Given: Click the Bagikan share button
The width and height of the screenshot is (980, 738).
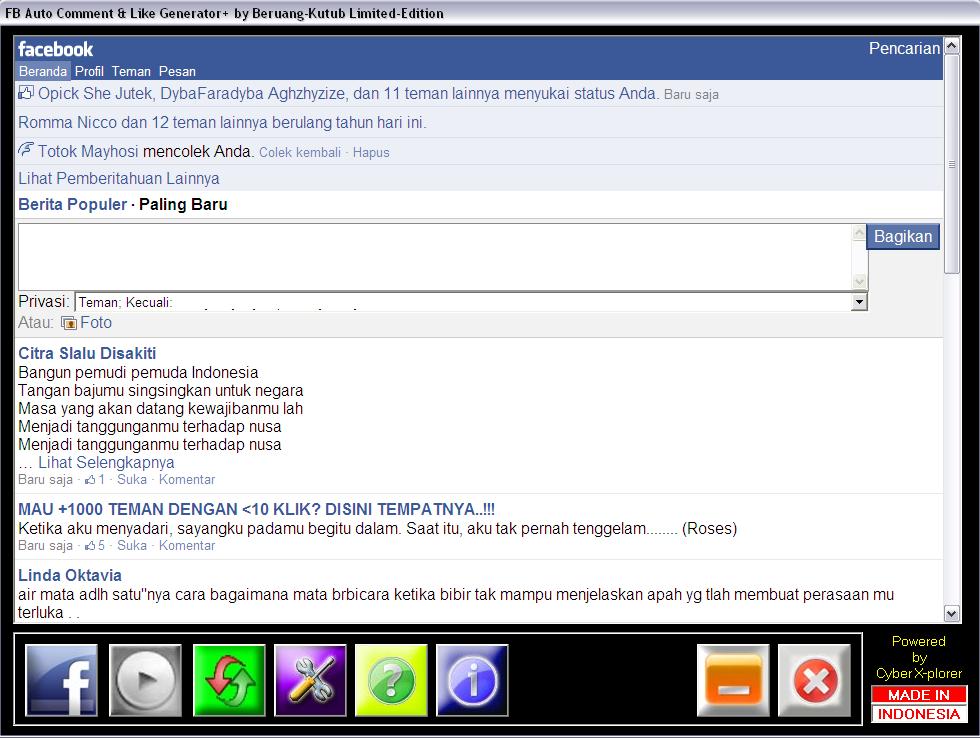Looking at the screenshot, I should [x=902, y=236].
